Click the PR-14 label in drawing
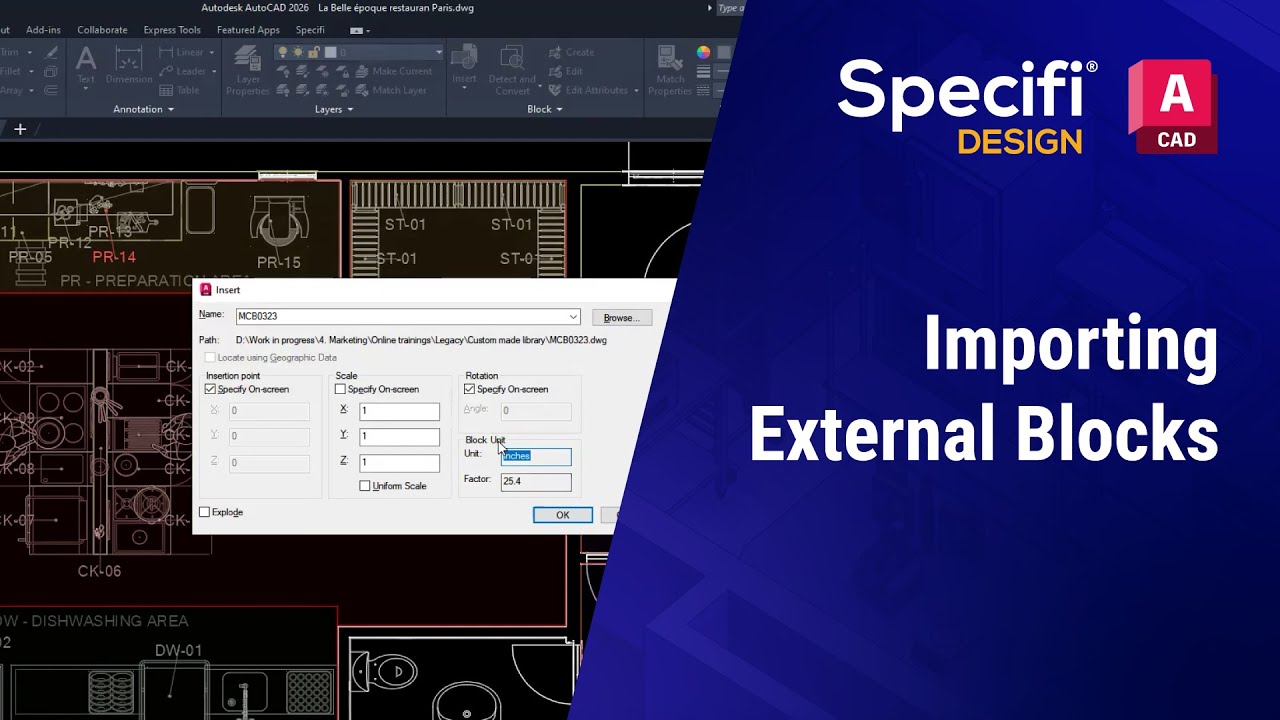 coord(114,257)
